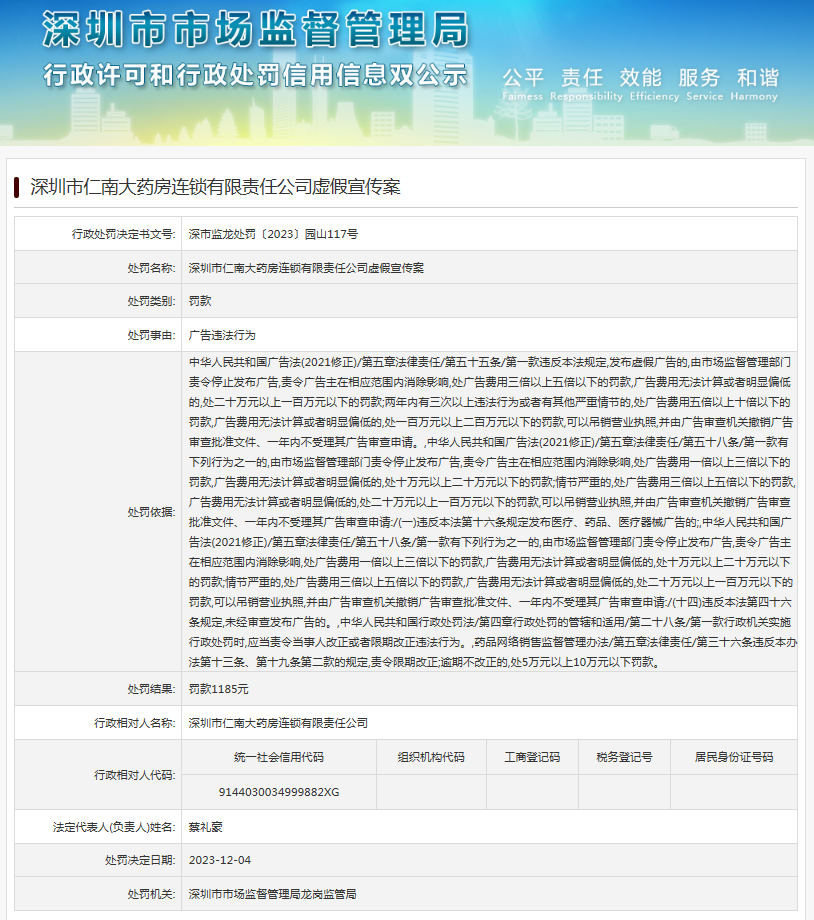Click the red bar beside the case title
814x920 pixels.
(x=17, y=186)
